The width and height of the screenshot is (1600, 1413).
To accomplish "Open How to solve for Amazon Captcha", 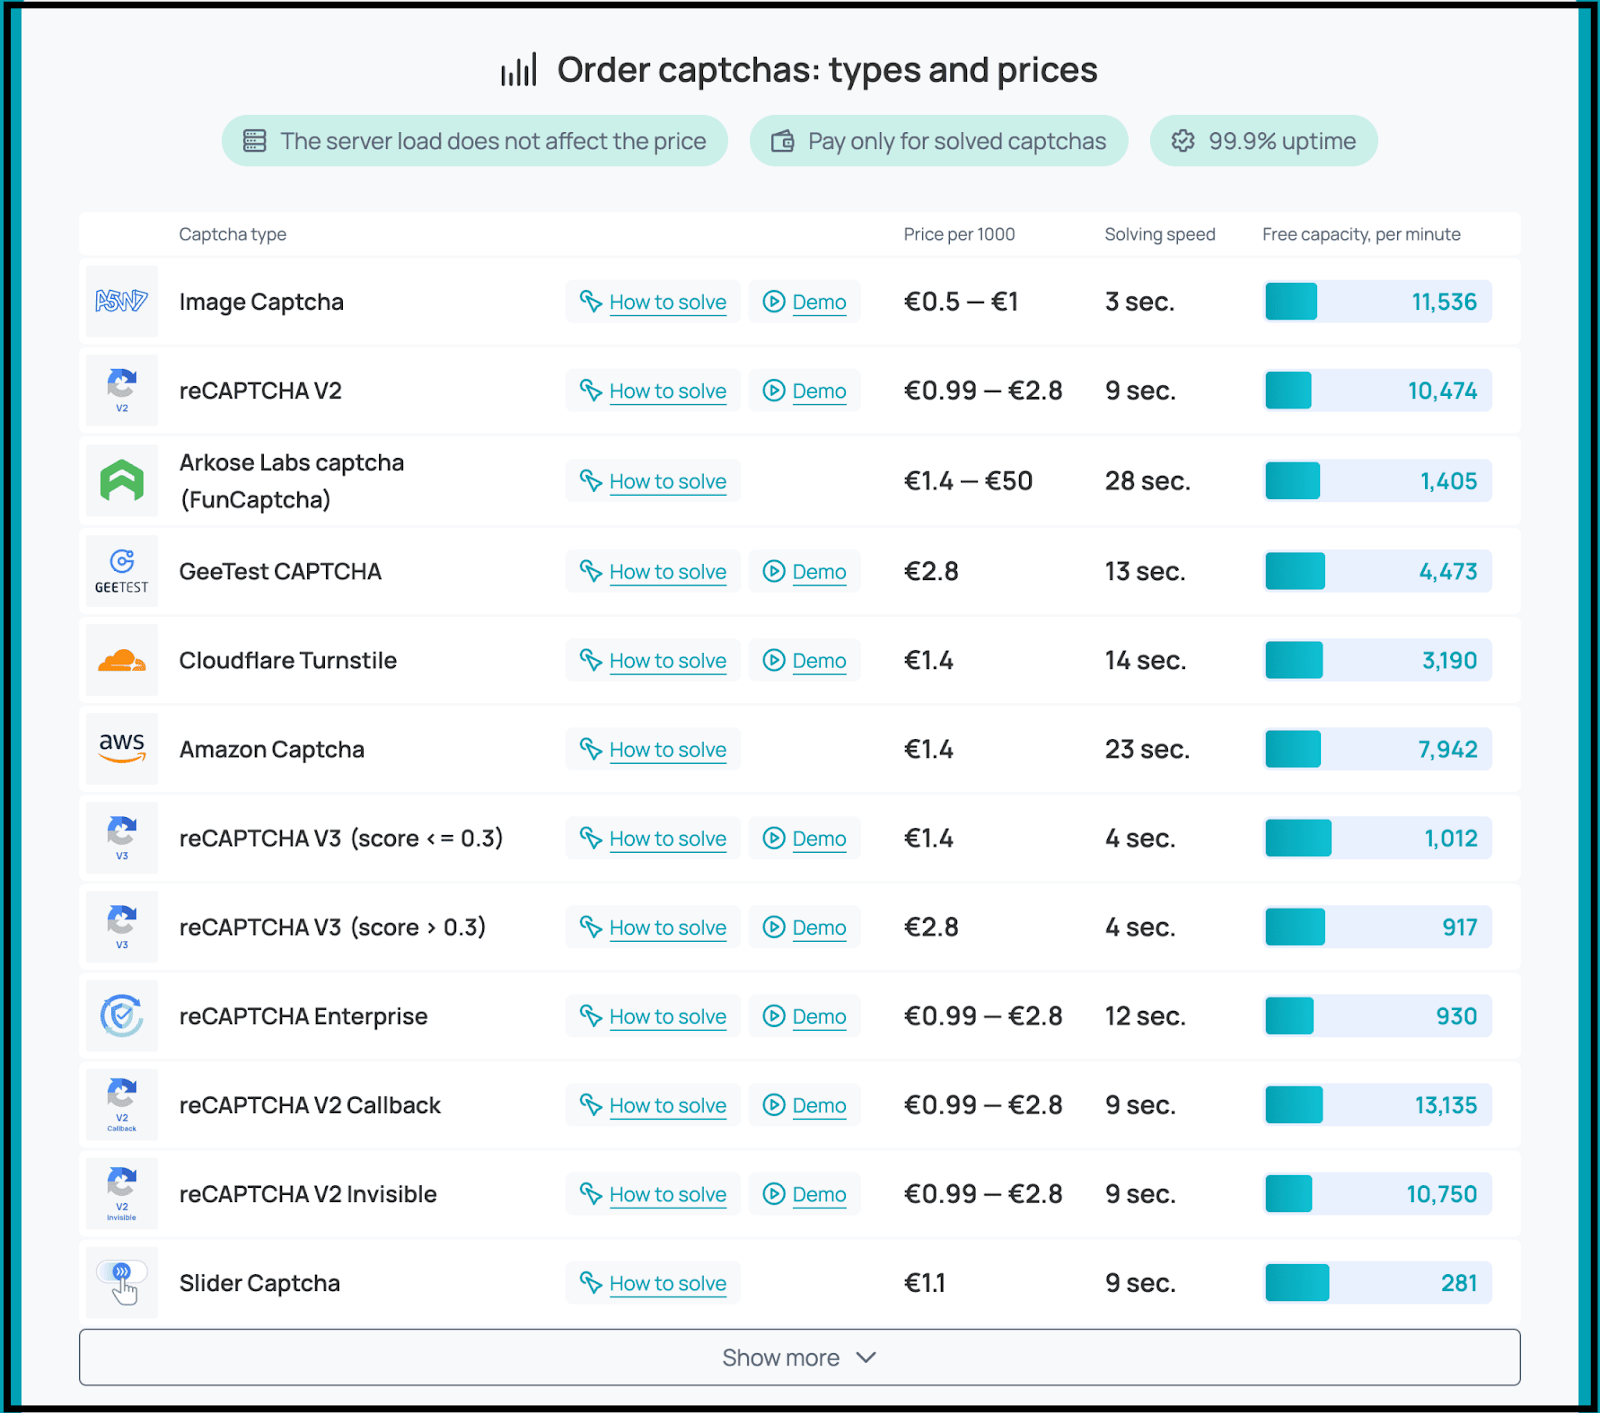I will coord(652,748).
